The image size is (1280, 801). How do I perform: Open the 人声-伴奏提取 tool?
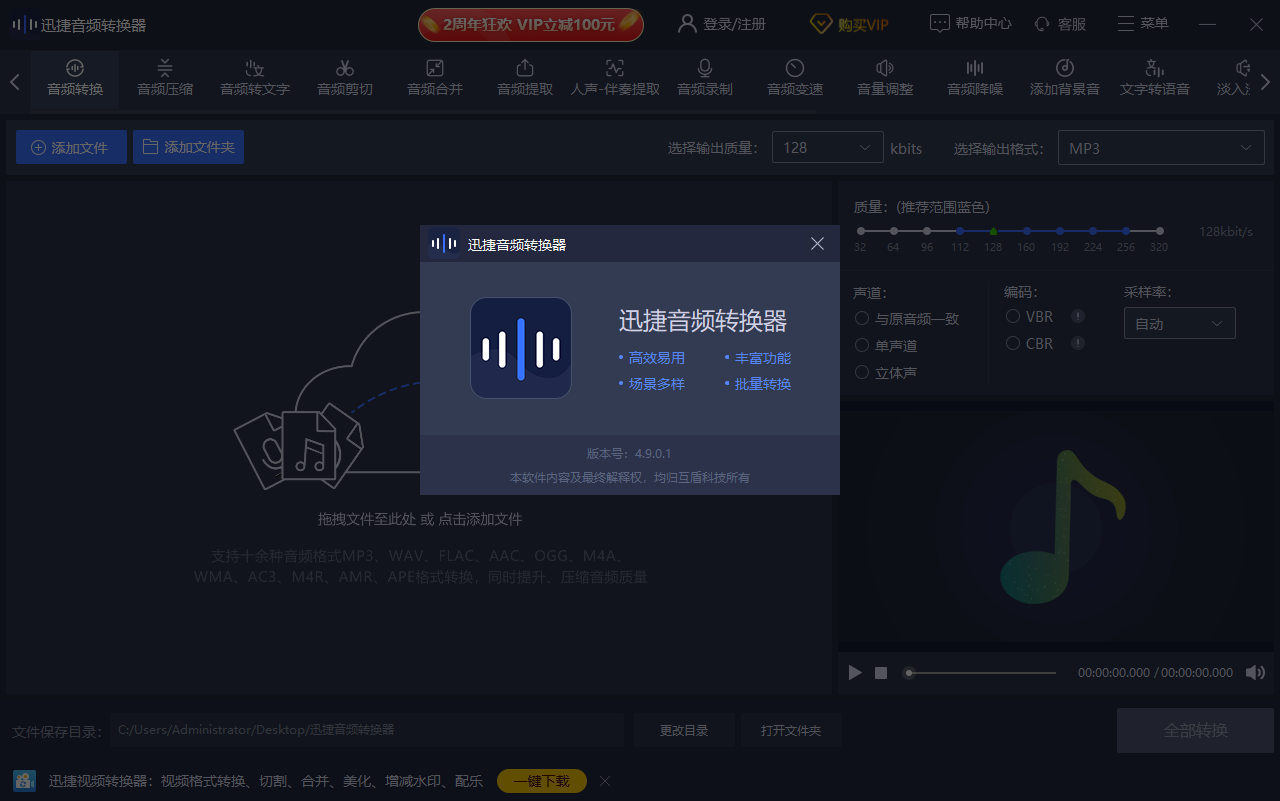[615, 79]
